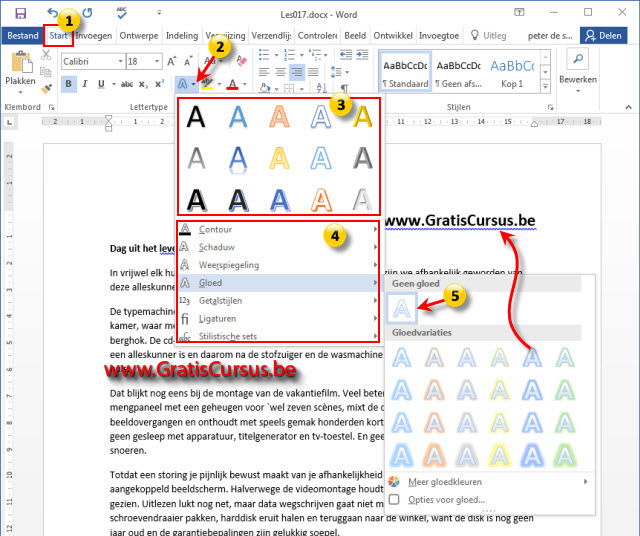Open the customize quick access toolbar dropdown
640x536 pixels.
click(159, 13)
